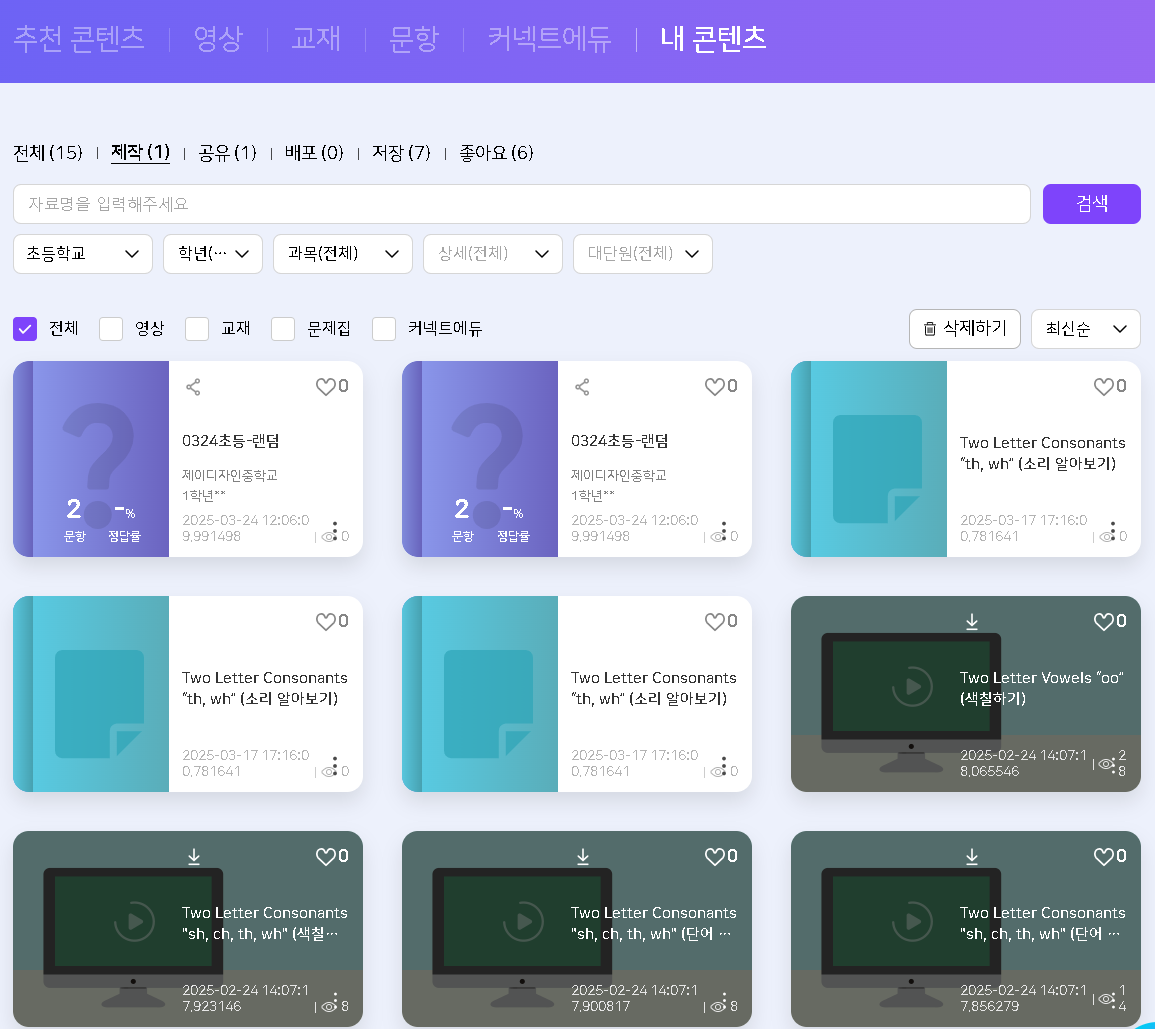The width and height of the screenshot is (1155, 1029).
Task: Click heart icon on Two Letter Vowels card
Action: coord(1104,622)
